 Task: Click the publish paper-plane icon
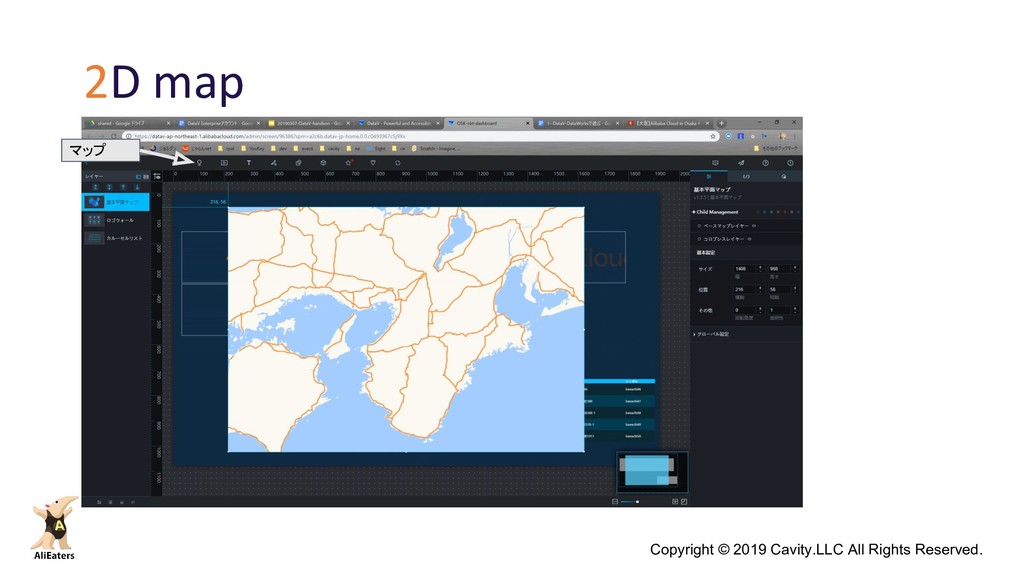[x=741, y=163]
